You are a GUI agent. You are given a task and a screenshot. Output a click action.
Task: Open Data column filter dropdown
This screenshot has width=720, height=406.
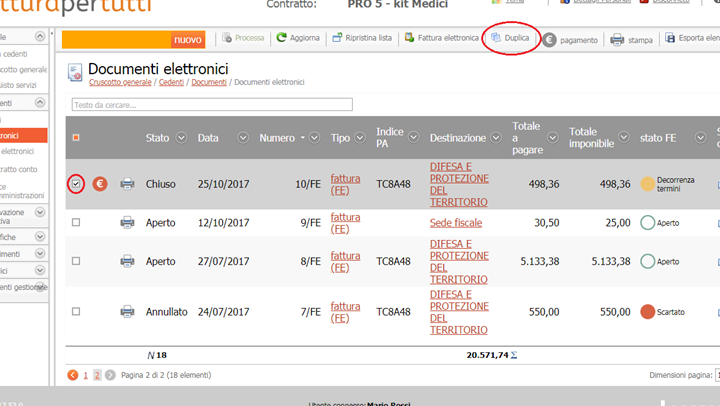tap(243, 137)
